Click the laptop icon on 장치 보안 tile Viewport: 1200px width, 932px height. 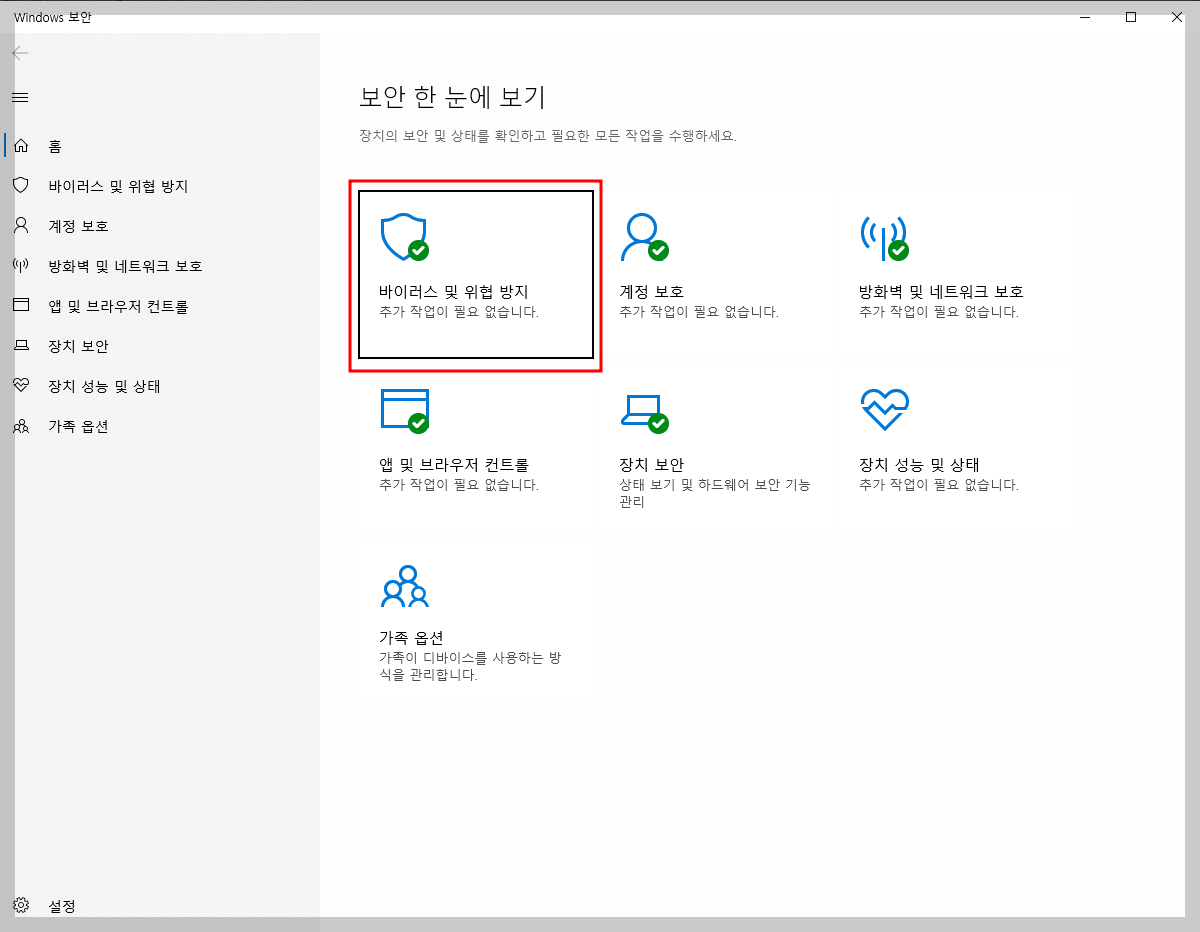644,412
